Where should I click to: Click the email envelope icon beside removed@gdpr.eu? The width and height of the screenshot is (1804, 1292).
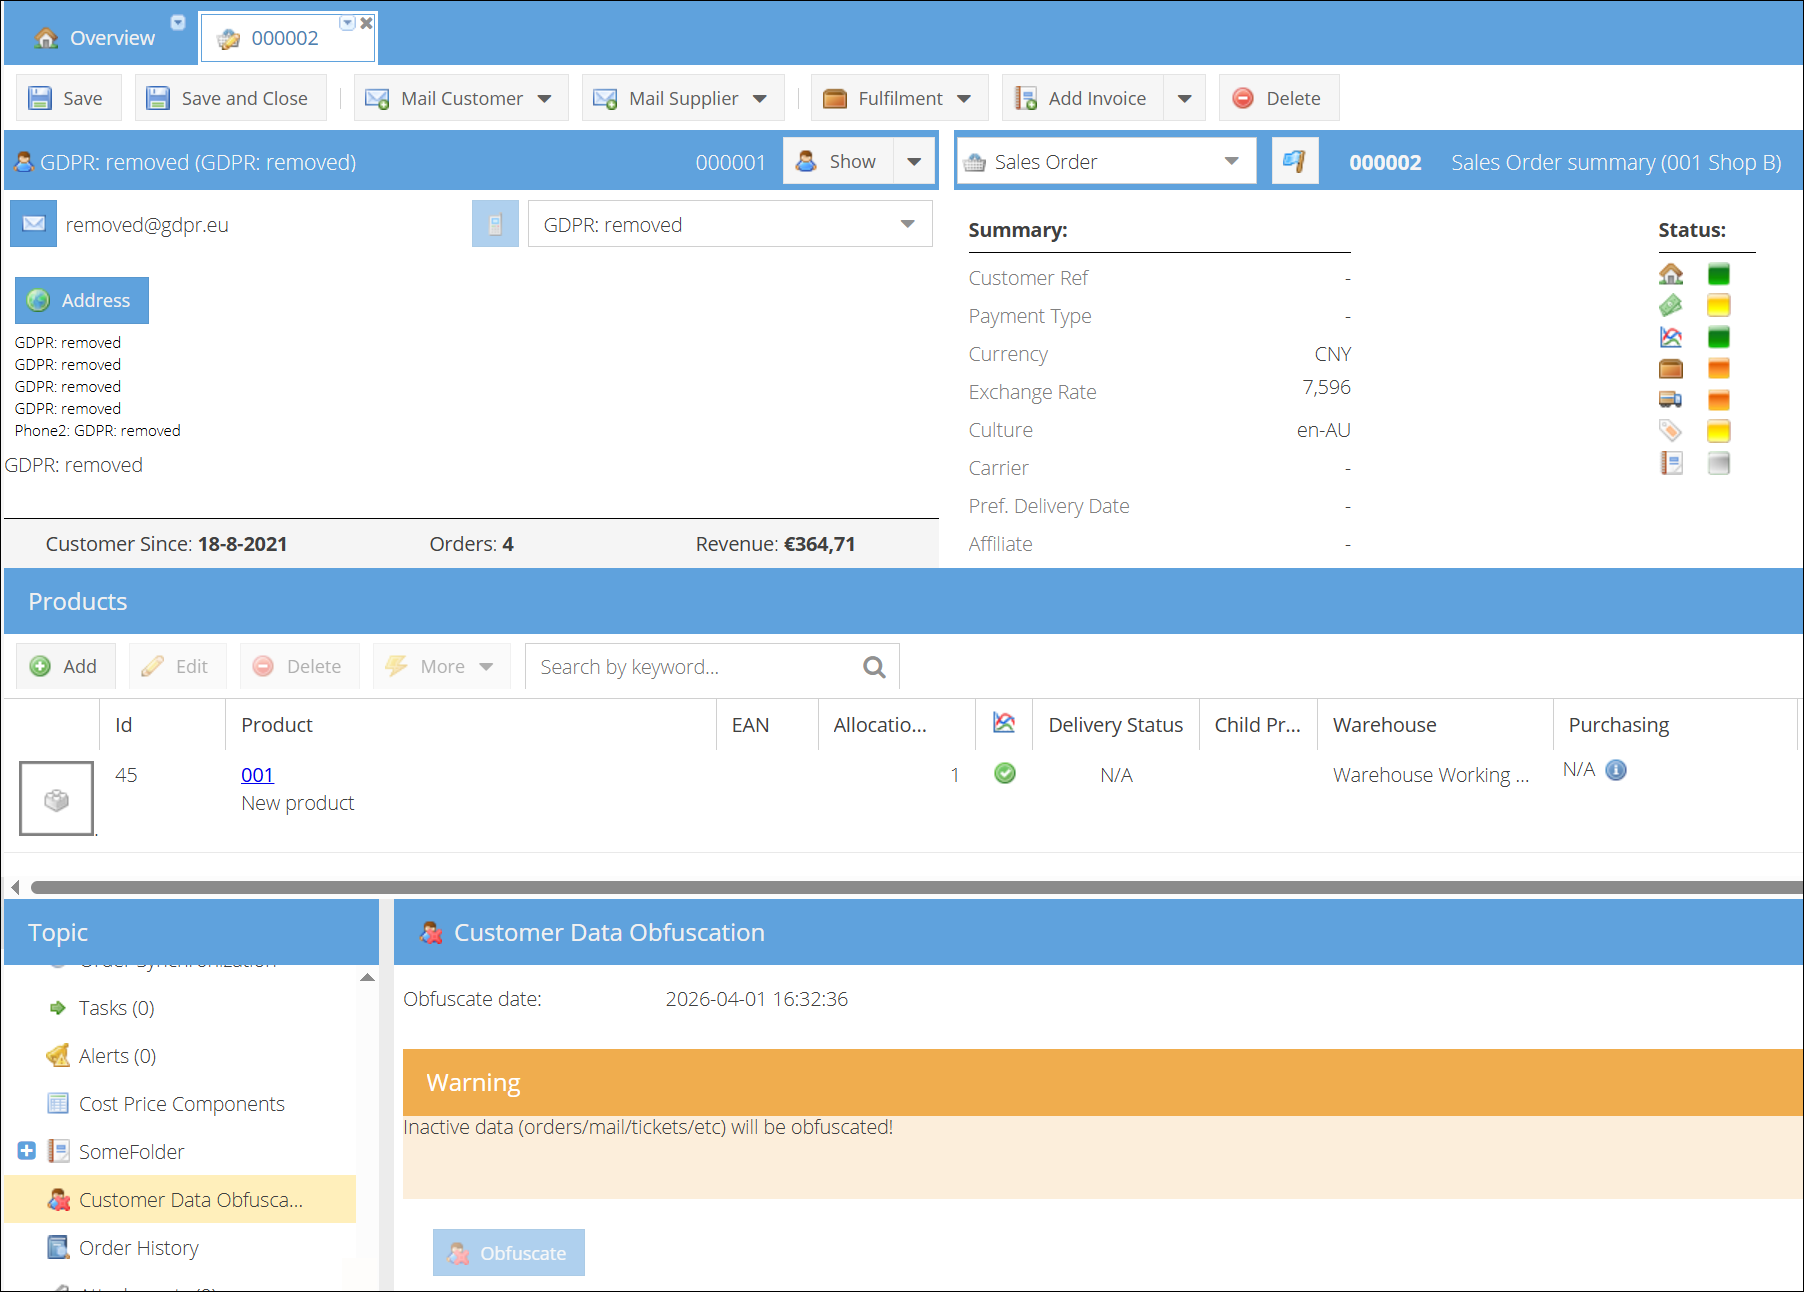pyautogui.click(x=33, y=224)
